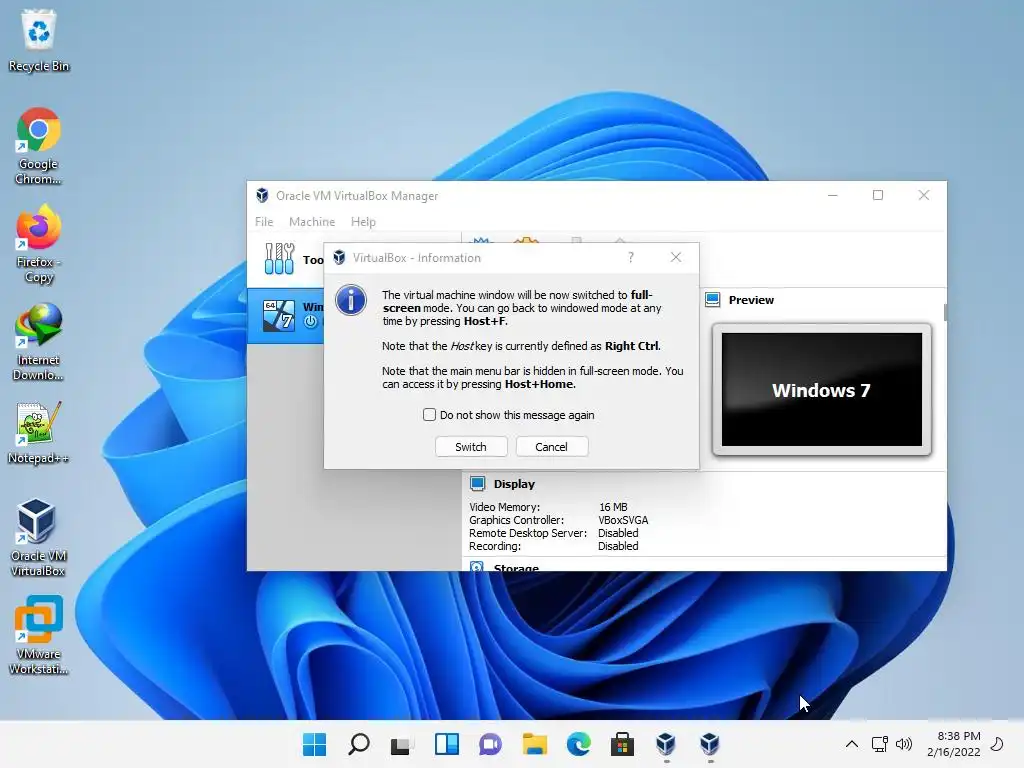Open Notepad++ desktop shortcut
The image size is (1024, 768).
click(39, 432)
